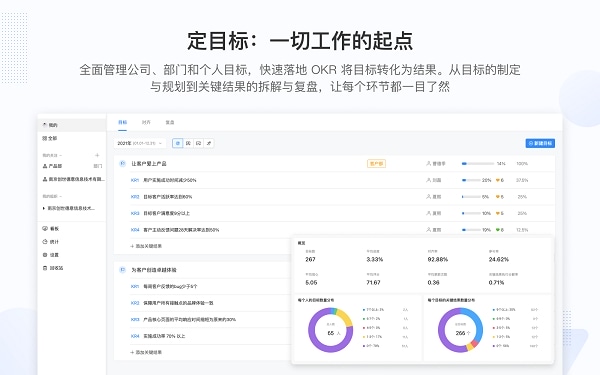Click the green heart icon on the 12.5% row
This screenshot has height=375, width=600.
498,230
